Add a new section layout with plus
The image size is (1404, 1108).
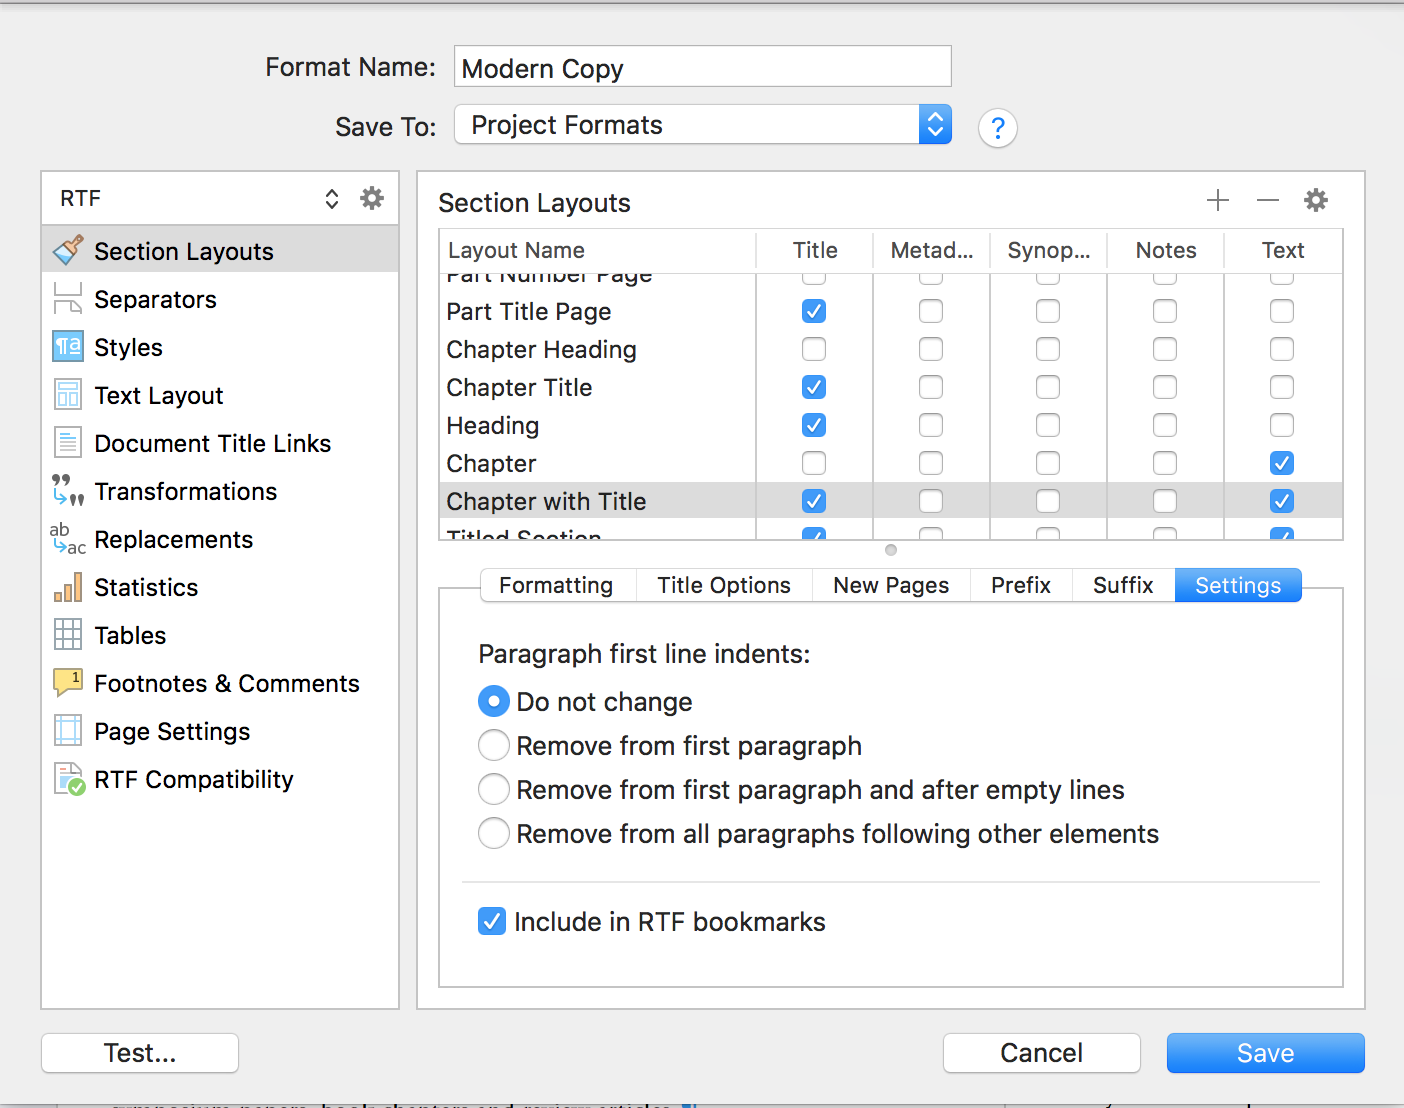pyautogui.click(x=1217, y=200)
